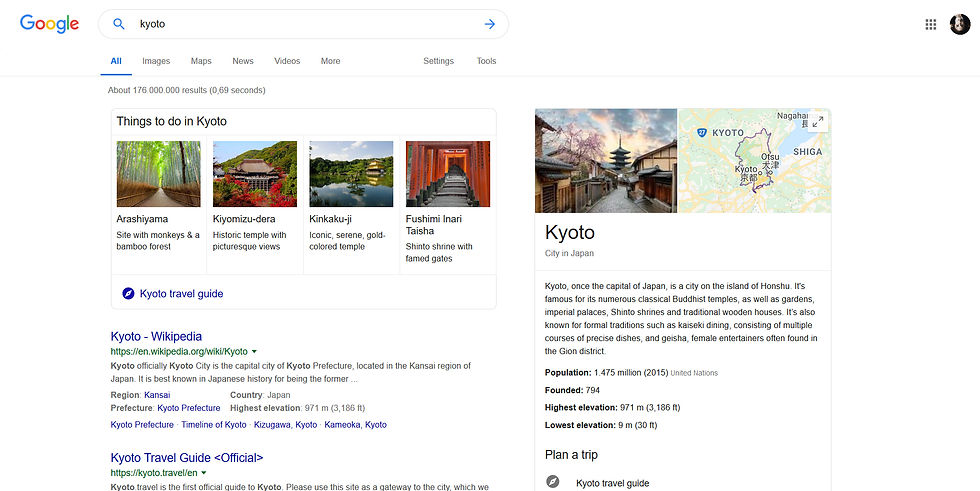Open the Timeline of Kyoto sitelink

(214, 425)
